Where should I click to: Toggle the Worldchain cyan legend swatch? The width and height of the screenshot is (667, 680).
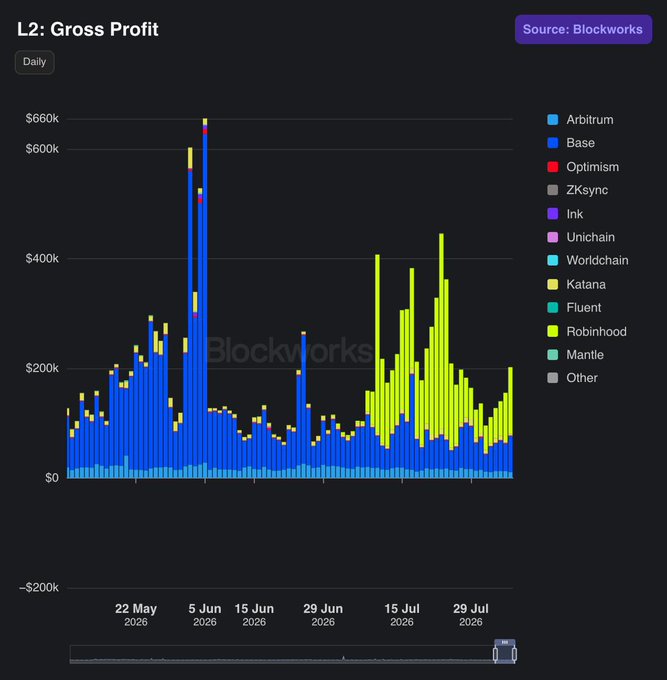553,261
